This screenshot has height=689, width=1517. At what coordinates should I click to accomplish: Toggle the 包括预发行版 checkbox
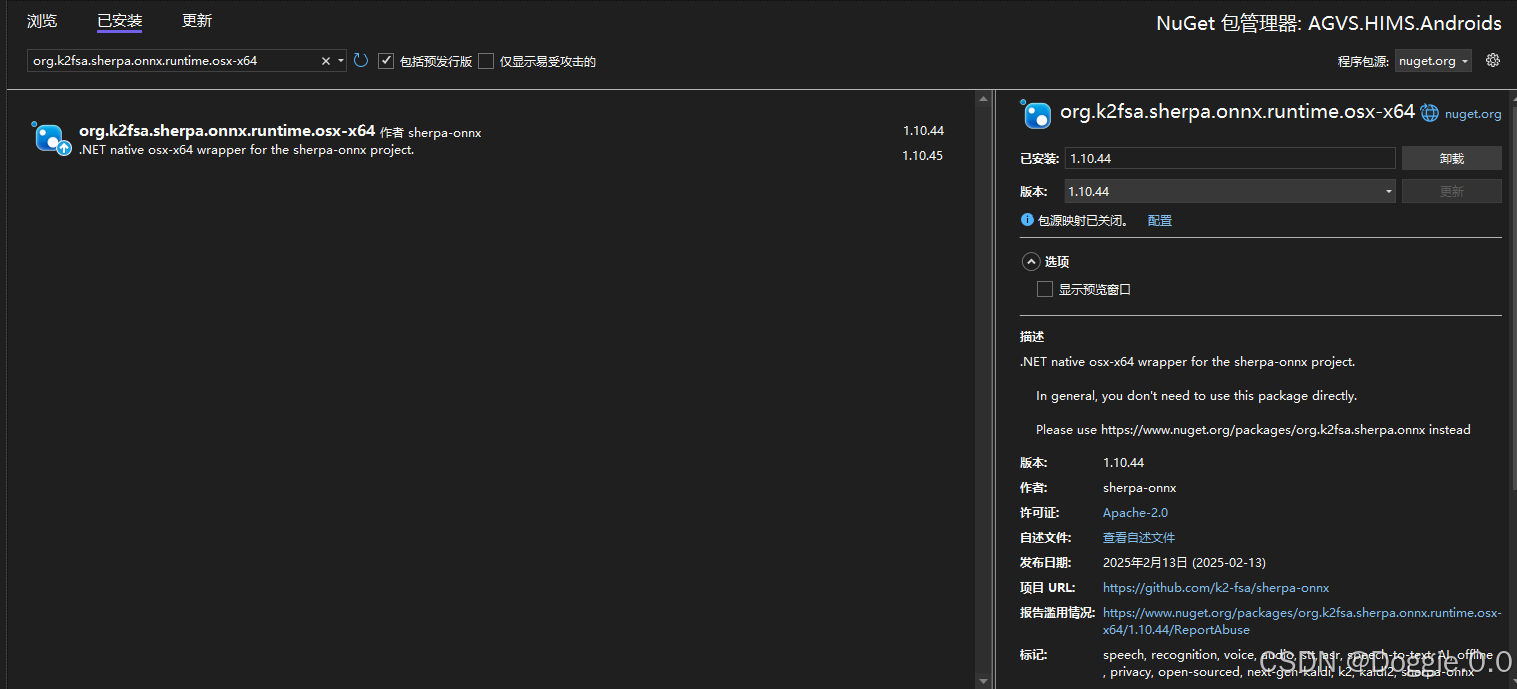coord(386,61)
